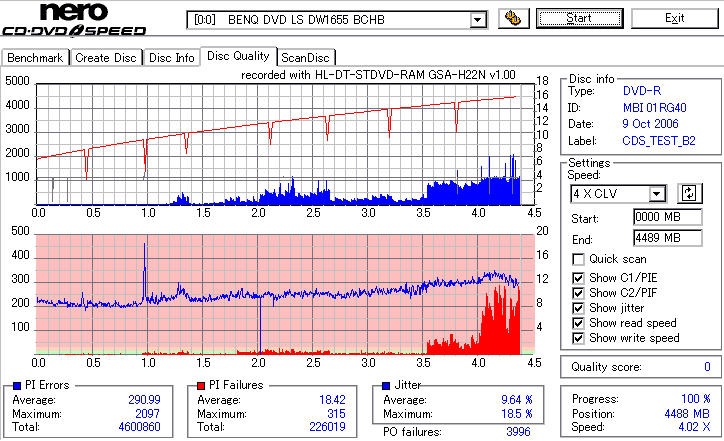Uncheck Show C1/PIE checkbox
The height and width of the screenshot is (441, 724).
[578, 278]
